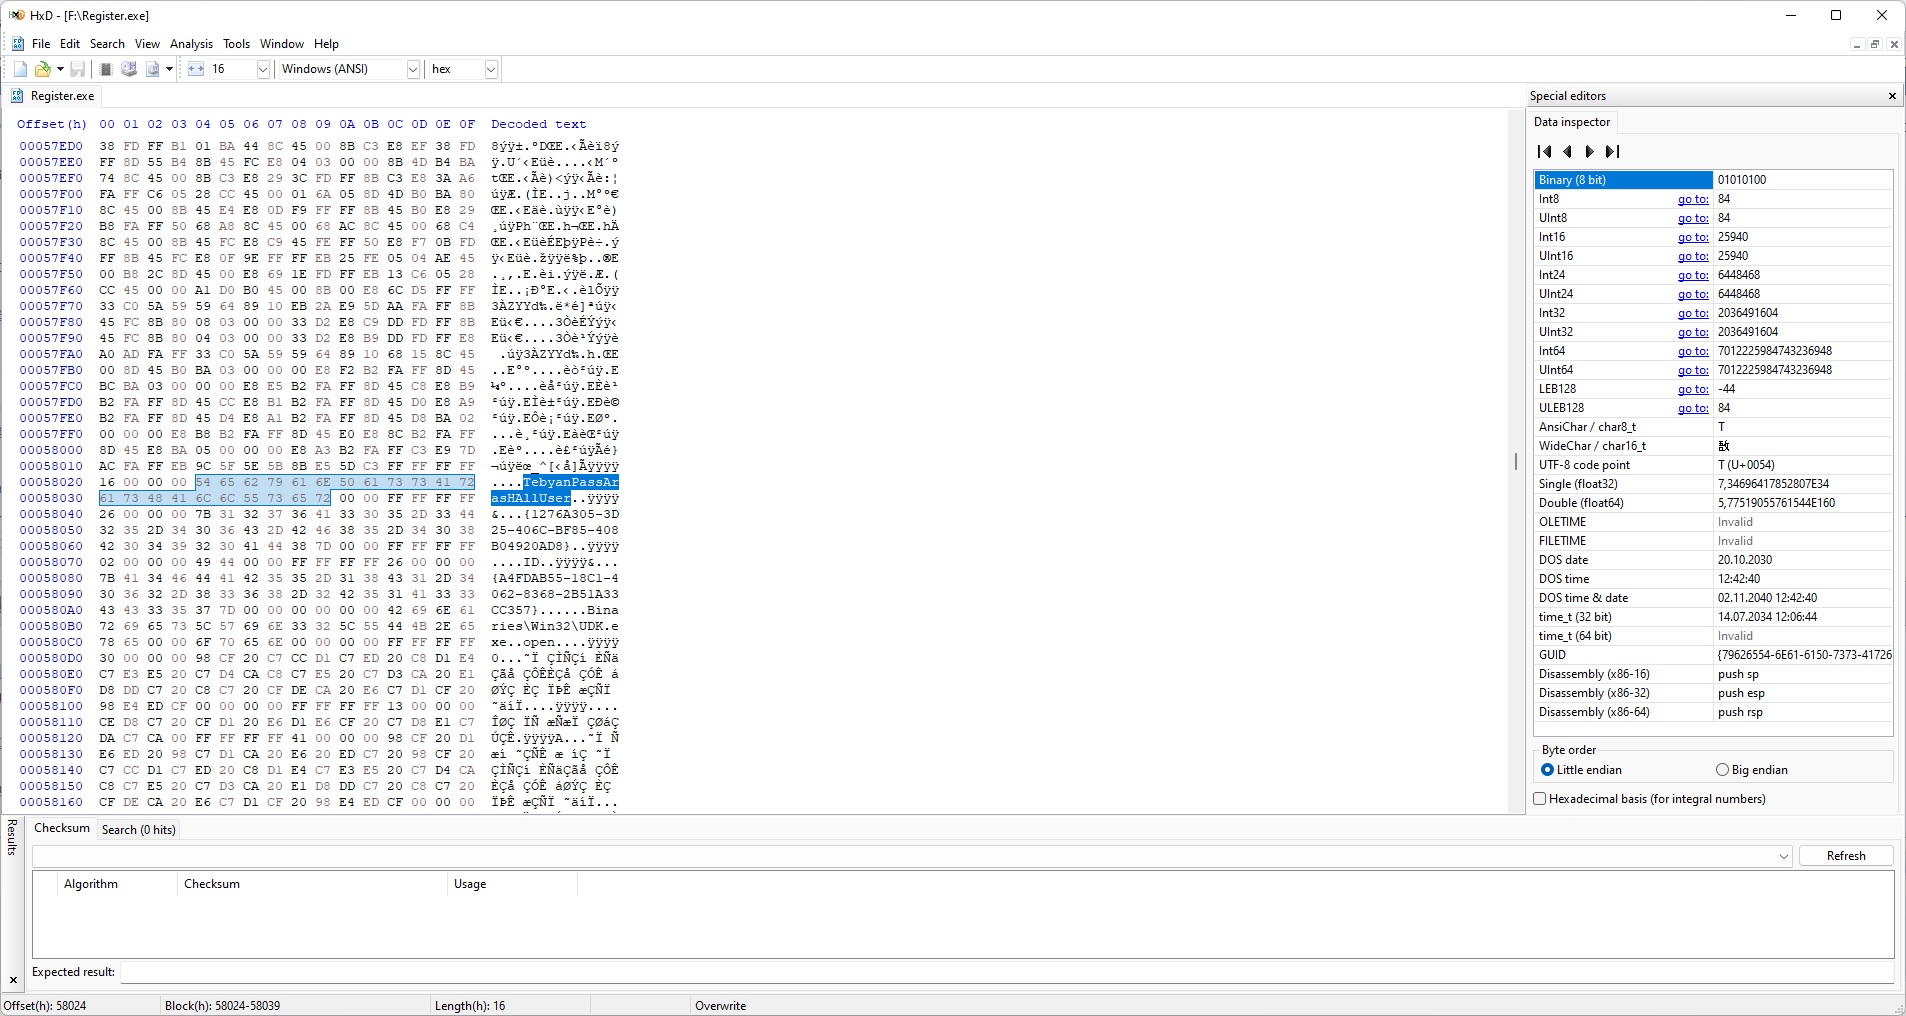
Task: Open the Analysis menu
Action: click(191, 44)
